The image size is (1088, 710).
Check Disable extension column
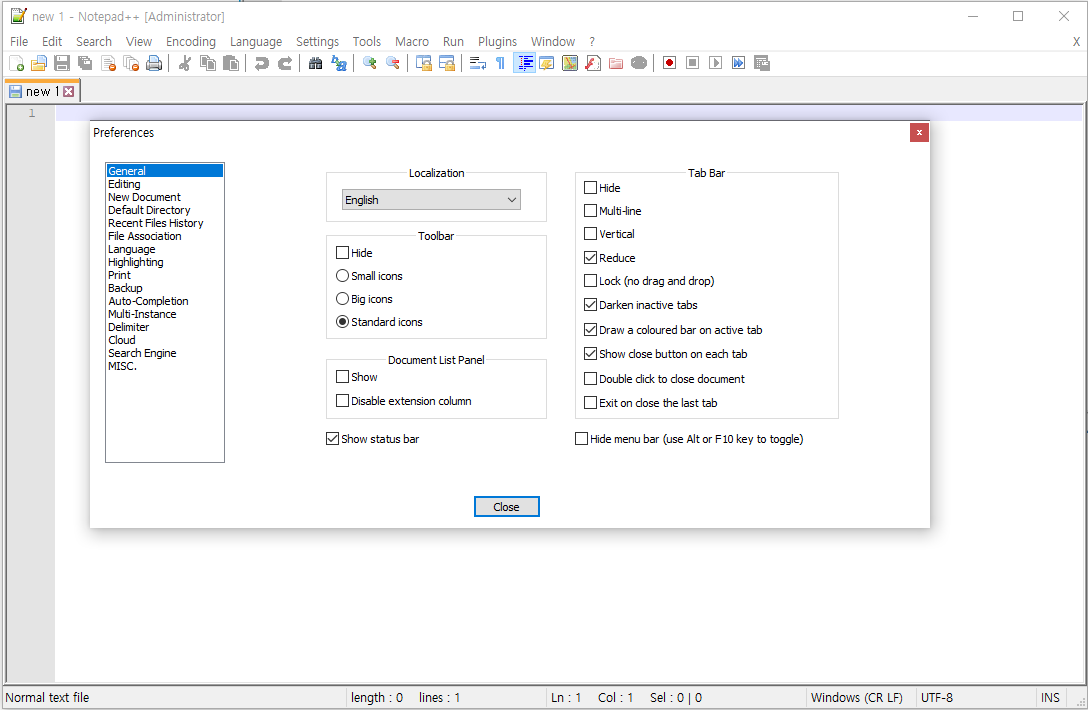[x=342, y=400]
